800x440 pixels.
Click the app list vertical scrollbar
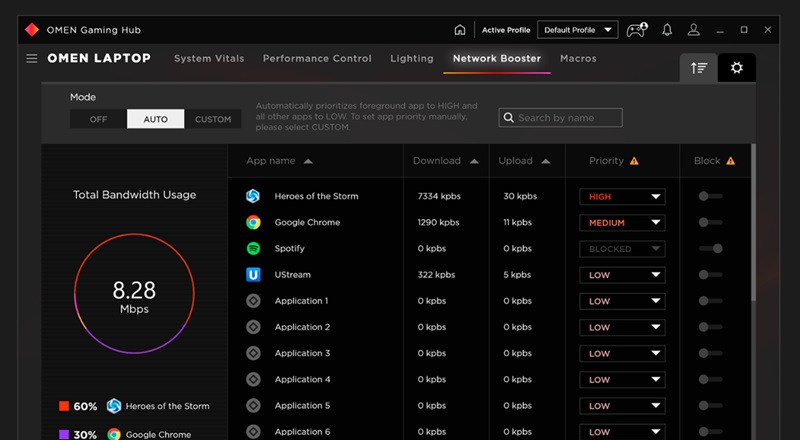[x=753, y=223]
